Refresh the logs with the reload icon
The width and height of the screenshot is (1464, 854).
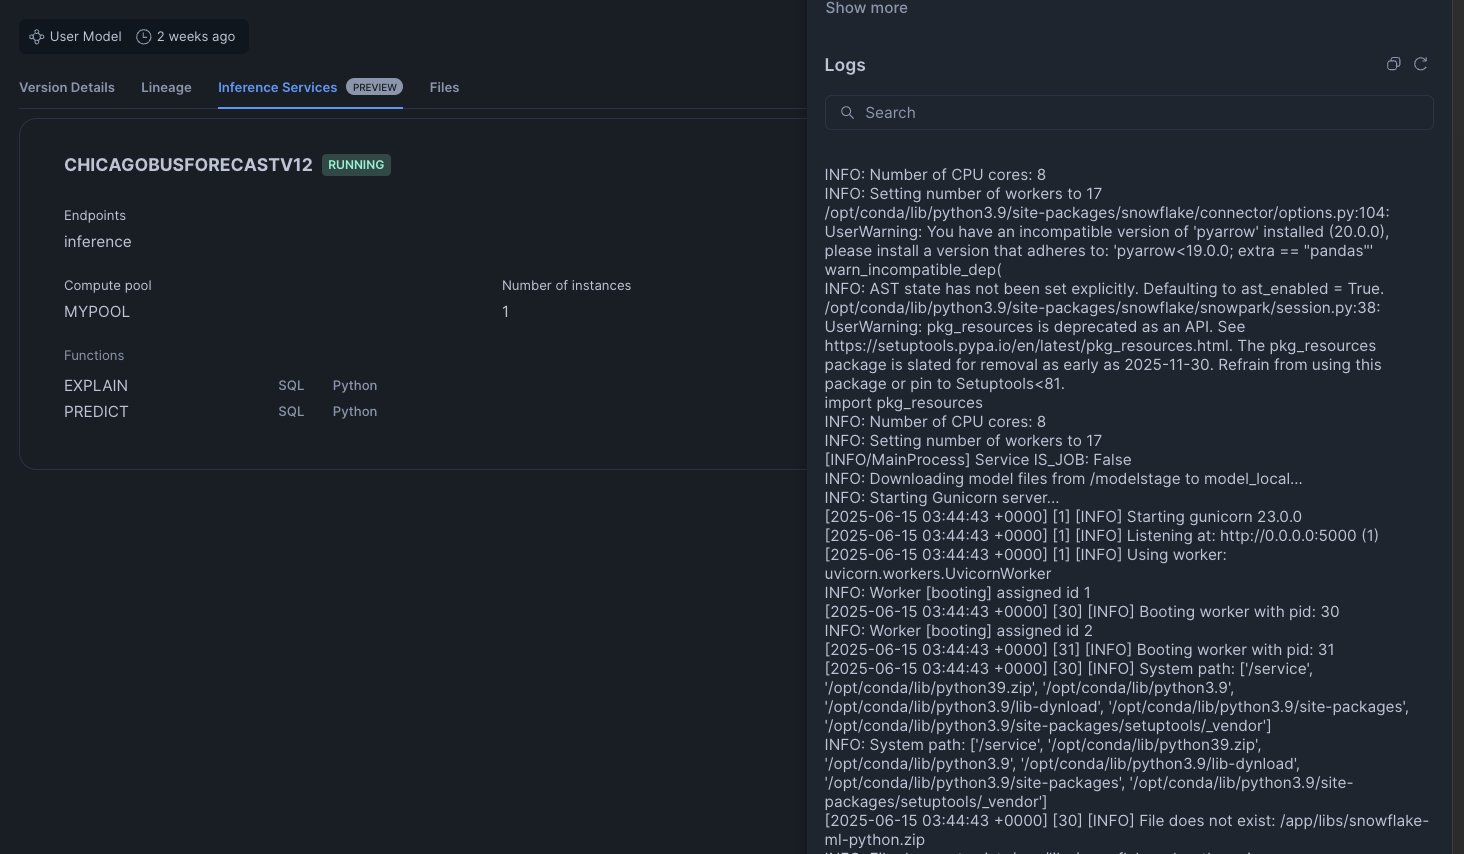(1420, 64)
